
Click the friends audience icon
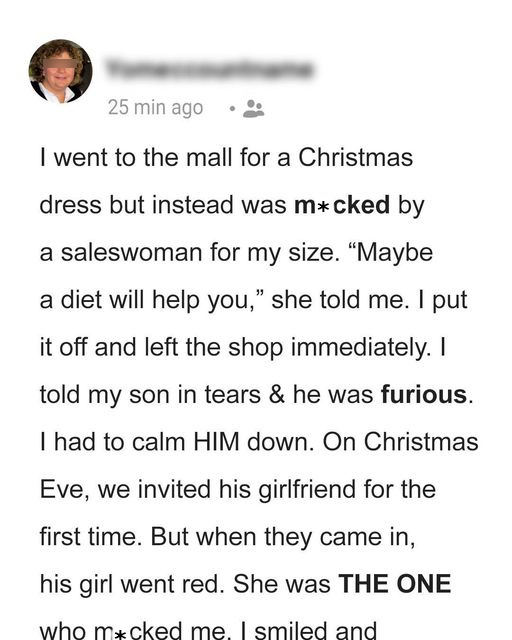coord(254,109)
